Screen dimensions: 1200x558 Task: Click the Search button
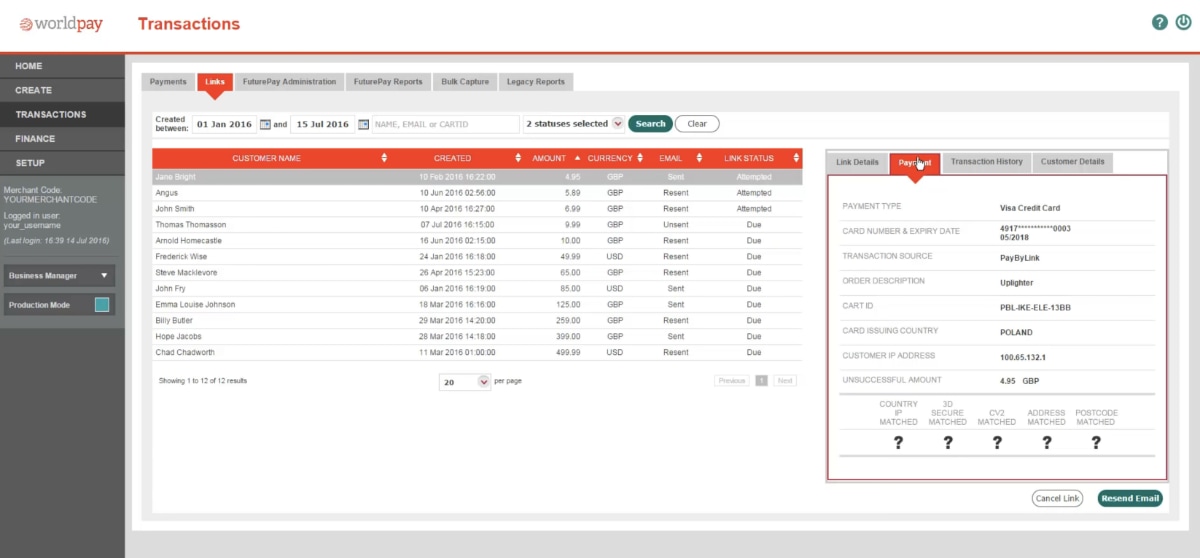(650, 124)
